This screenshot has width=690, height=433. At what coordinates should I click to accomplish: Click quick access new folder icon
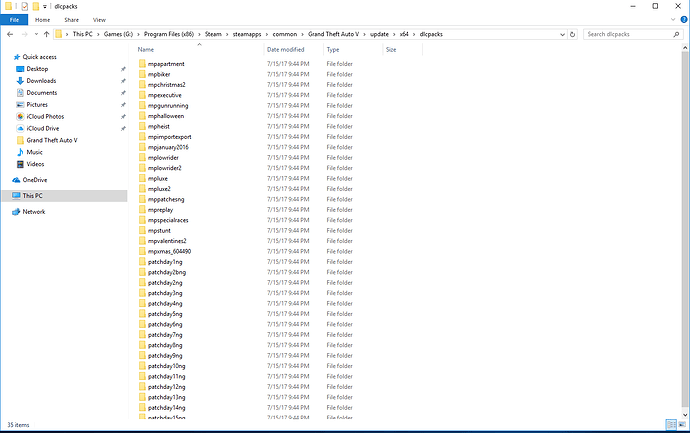pos(36,6)
